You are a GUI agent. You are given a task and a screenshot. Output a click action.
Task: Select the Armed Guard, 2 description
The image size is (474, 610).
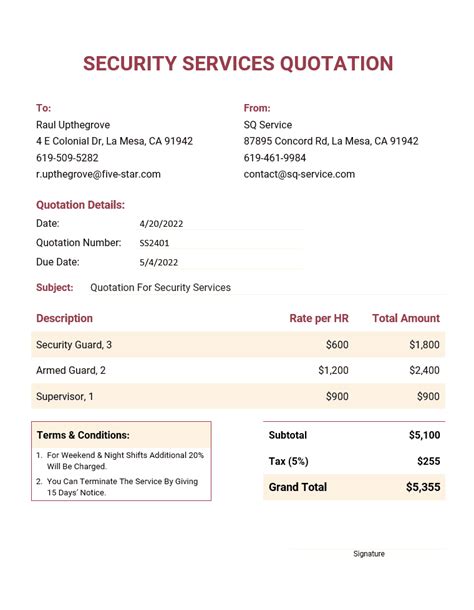pos(71,370)
